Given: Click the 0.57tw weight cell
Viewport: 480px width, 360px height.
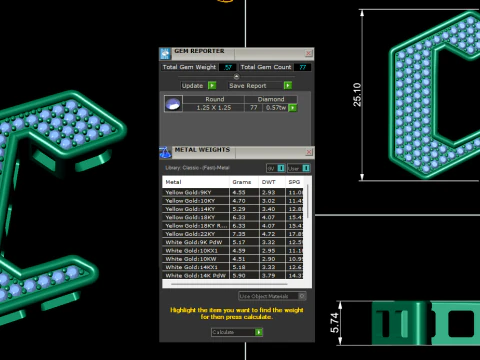Looking at the screenshot, I should tap(276, 108).
